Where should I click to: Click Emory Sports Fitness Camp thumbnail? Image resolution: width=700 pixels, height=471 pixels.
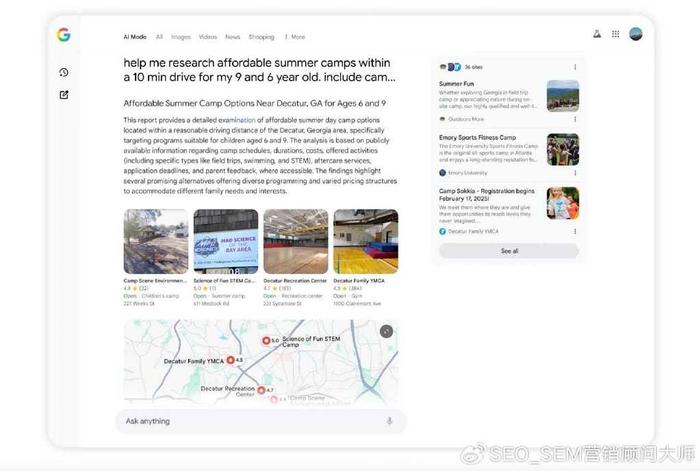pyautogui.click(x=562, y=149)
